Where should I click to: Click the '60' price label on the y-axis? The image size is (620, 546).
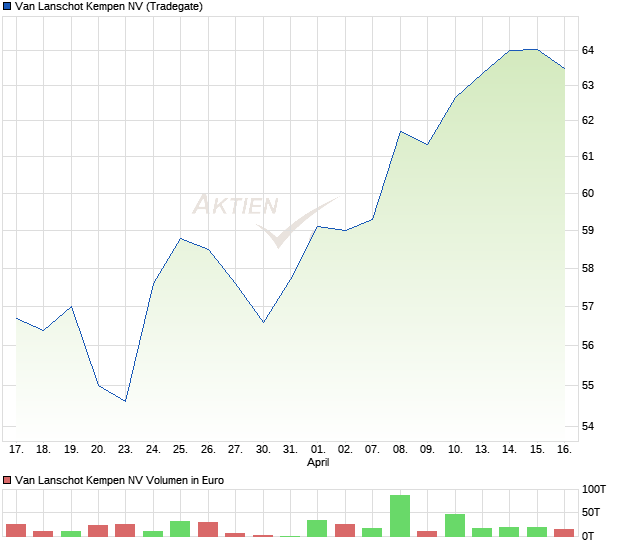tap(588, 193)
